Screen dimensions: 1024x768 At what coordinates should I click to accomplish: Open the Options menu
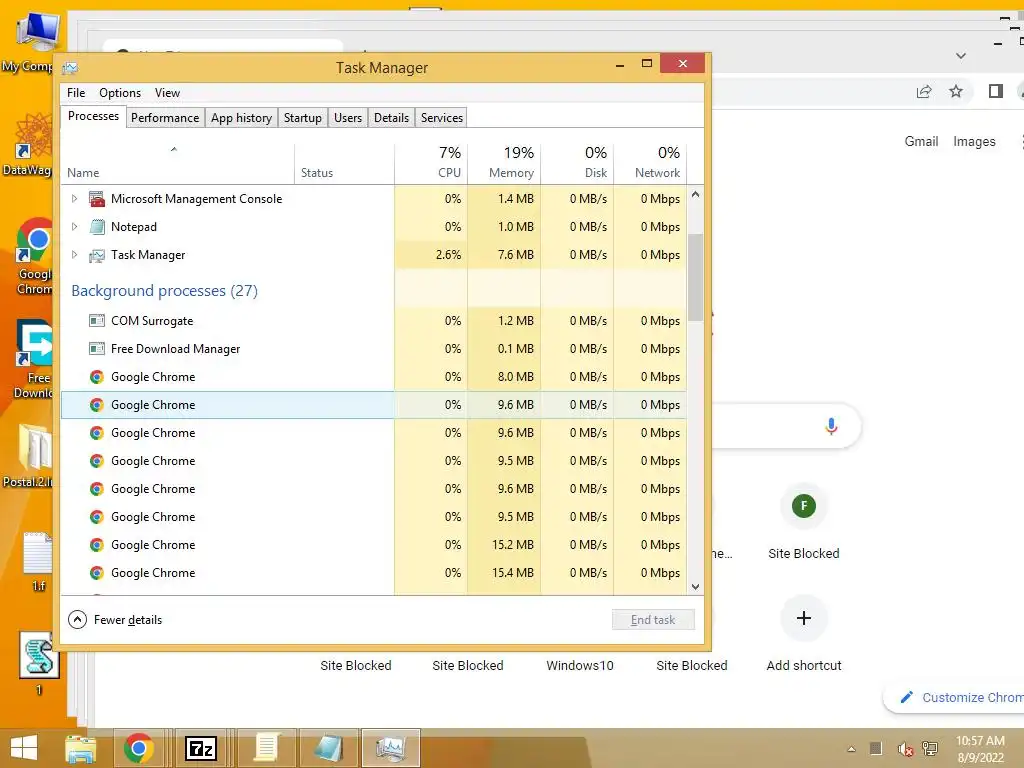[120, 93]
